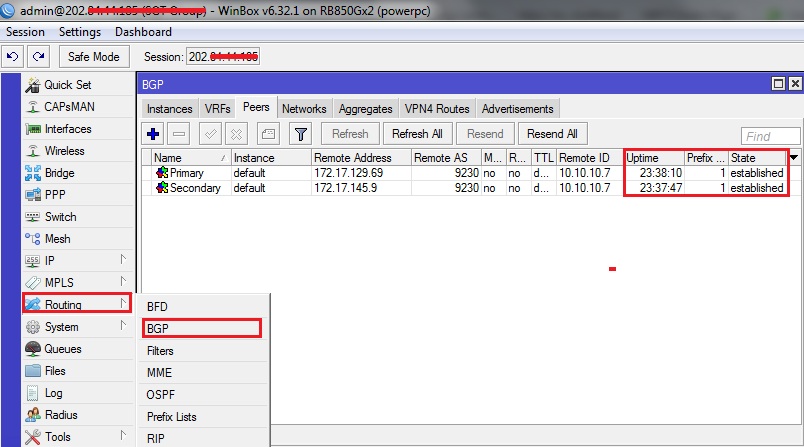The width and height of the screenshot is (804, 447).
Task: Switch to the Networks tab
Action: [304, 109]
